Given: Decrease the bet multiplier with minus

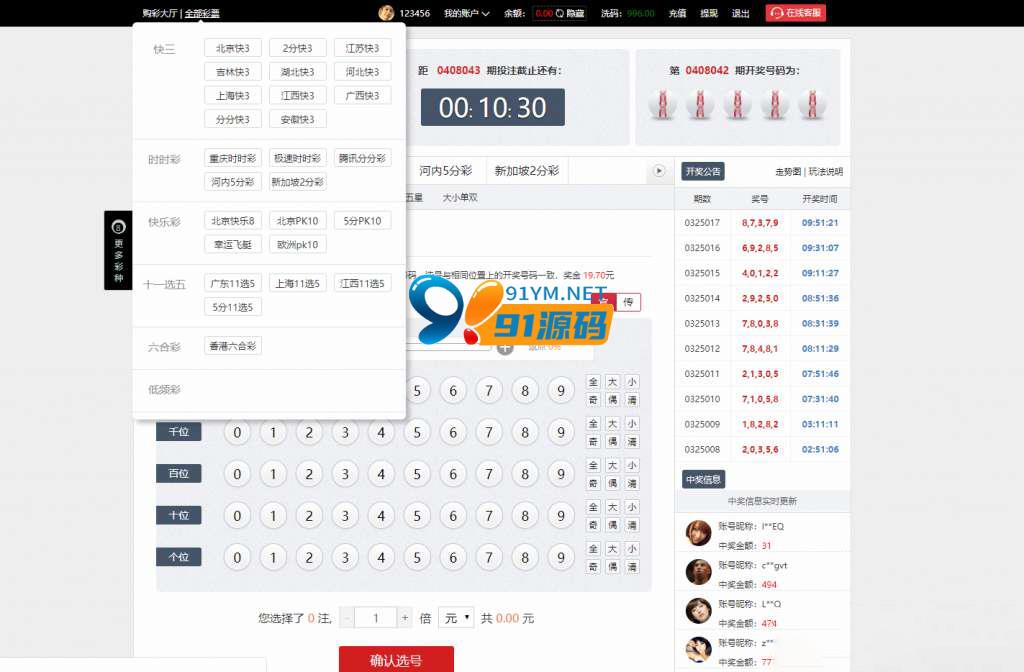Looking at the screenshot, I should (347, 618).
